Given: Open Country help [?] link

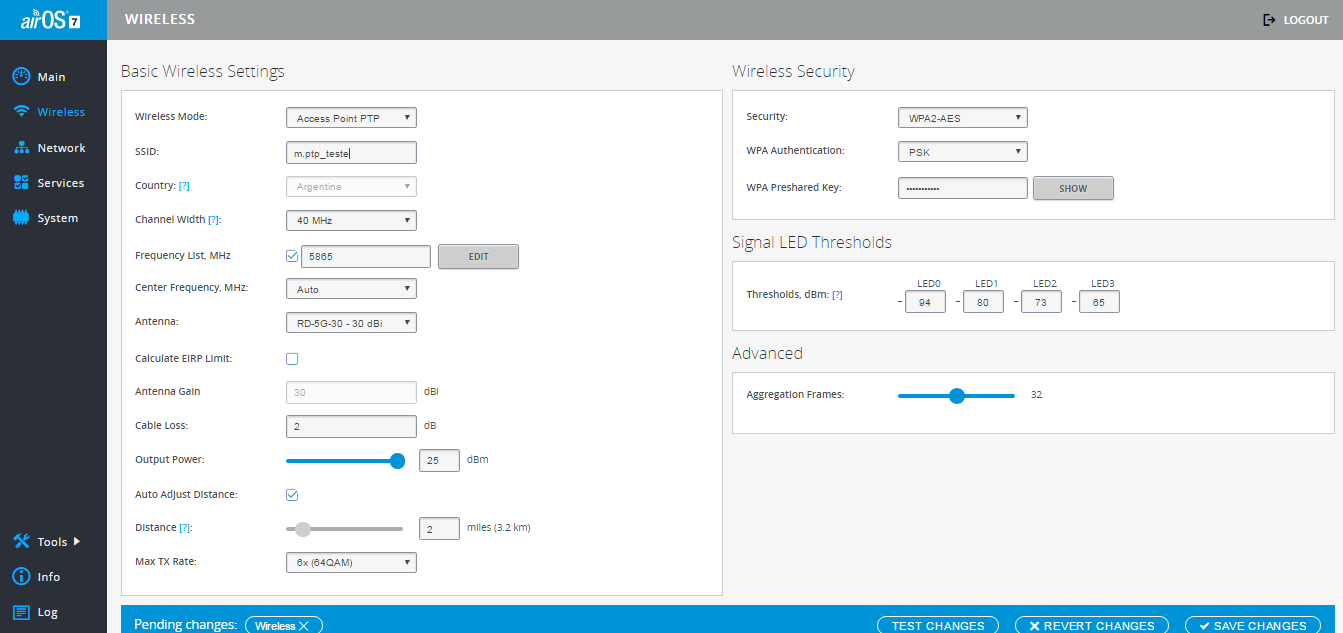Looking at the screenshot, I should click(x=184, y=186).
